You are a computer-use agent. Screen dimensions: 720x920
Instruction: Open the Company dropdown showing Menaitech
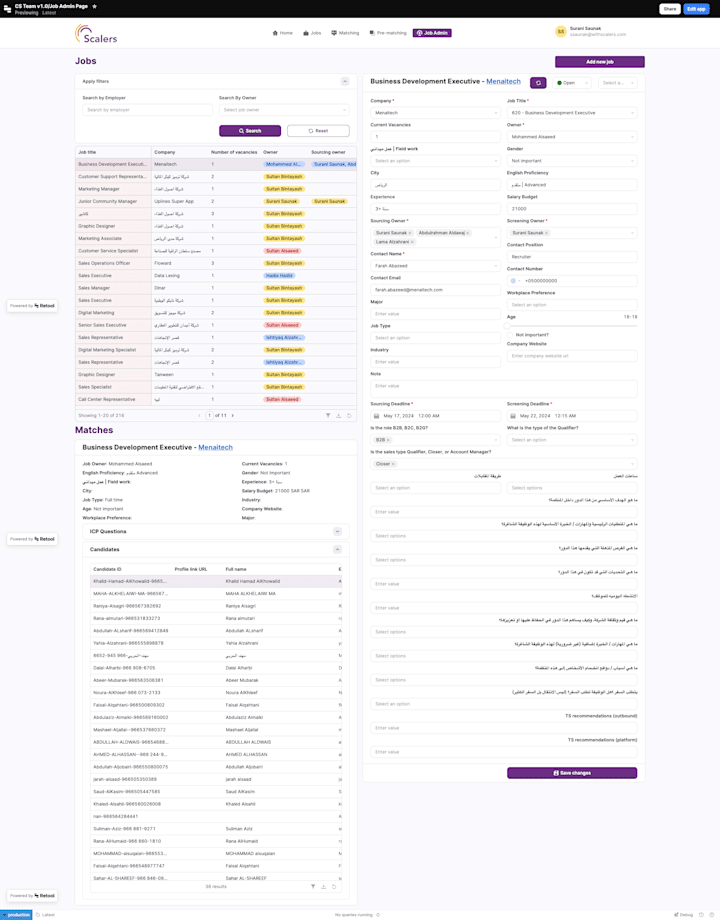435,113
